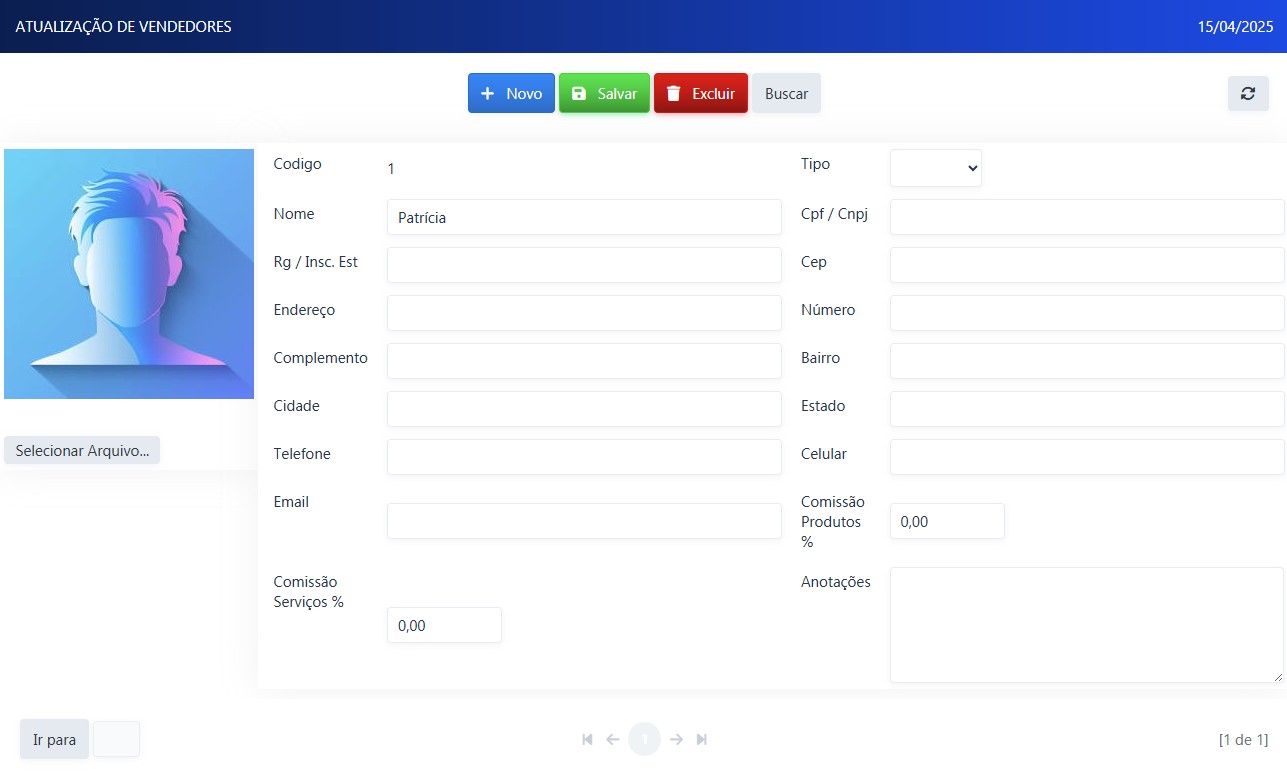Click the [1 de 1] record counter
The height and width of the screenshot is (779, 1287).
pyautogui.click(x=1243, y=740)
